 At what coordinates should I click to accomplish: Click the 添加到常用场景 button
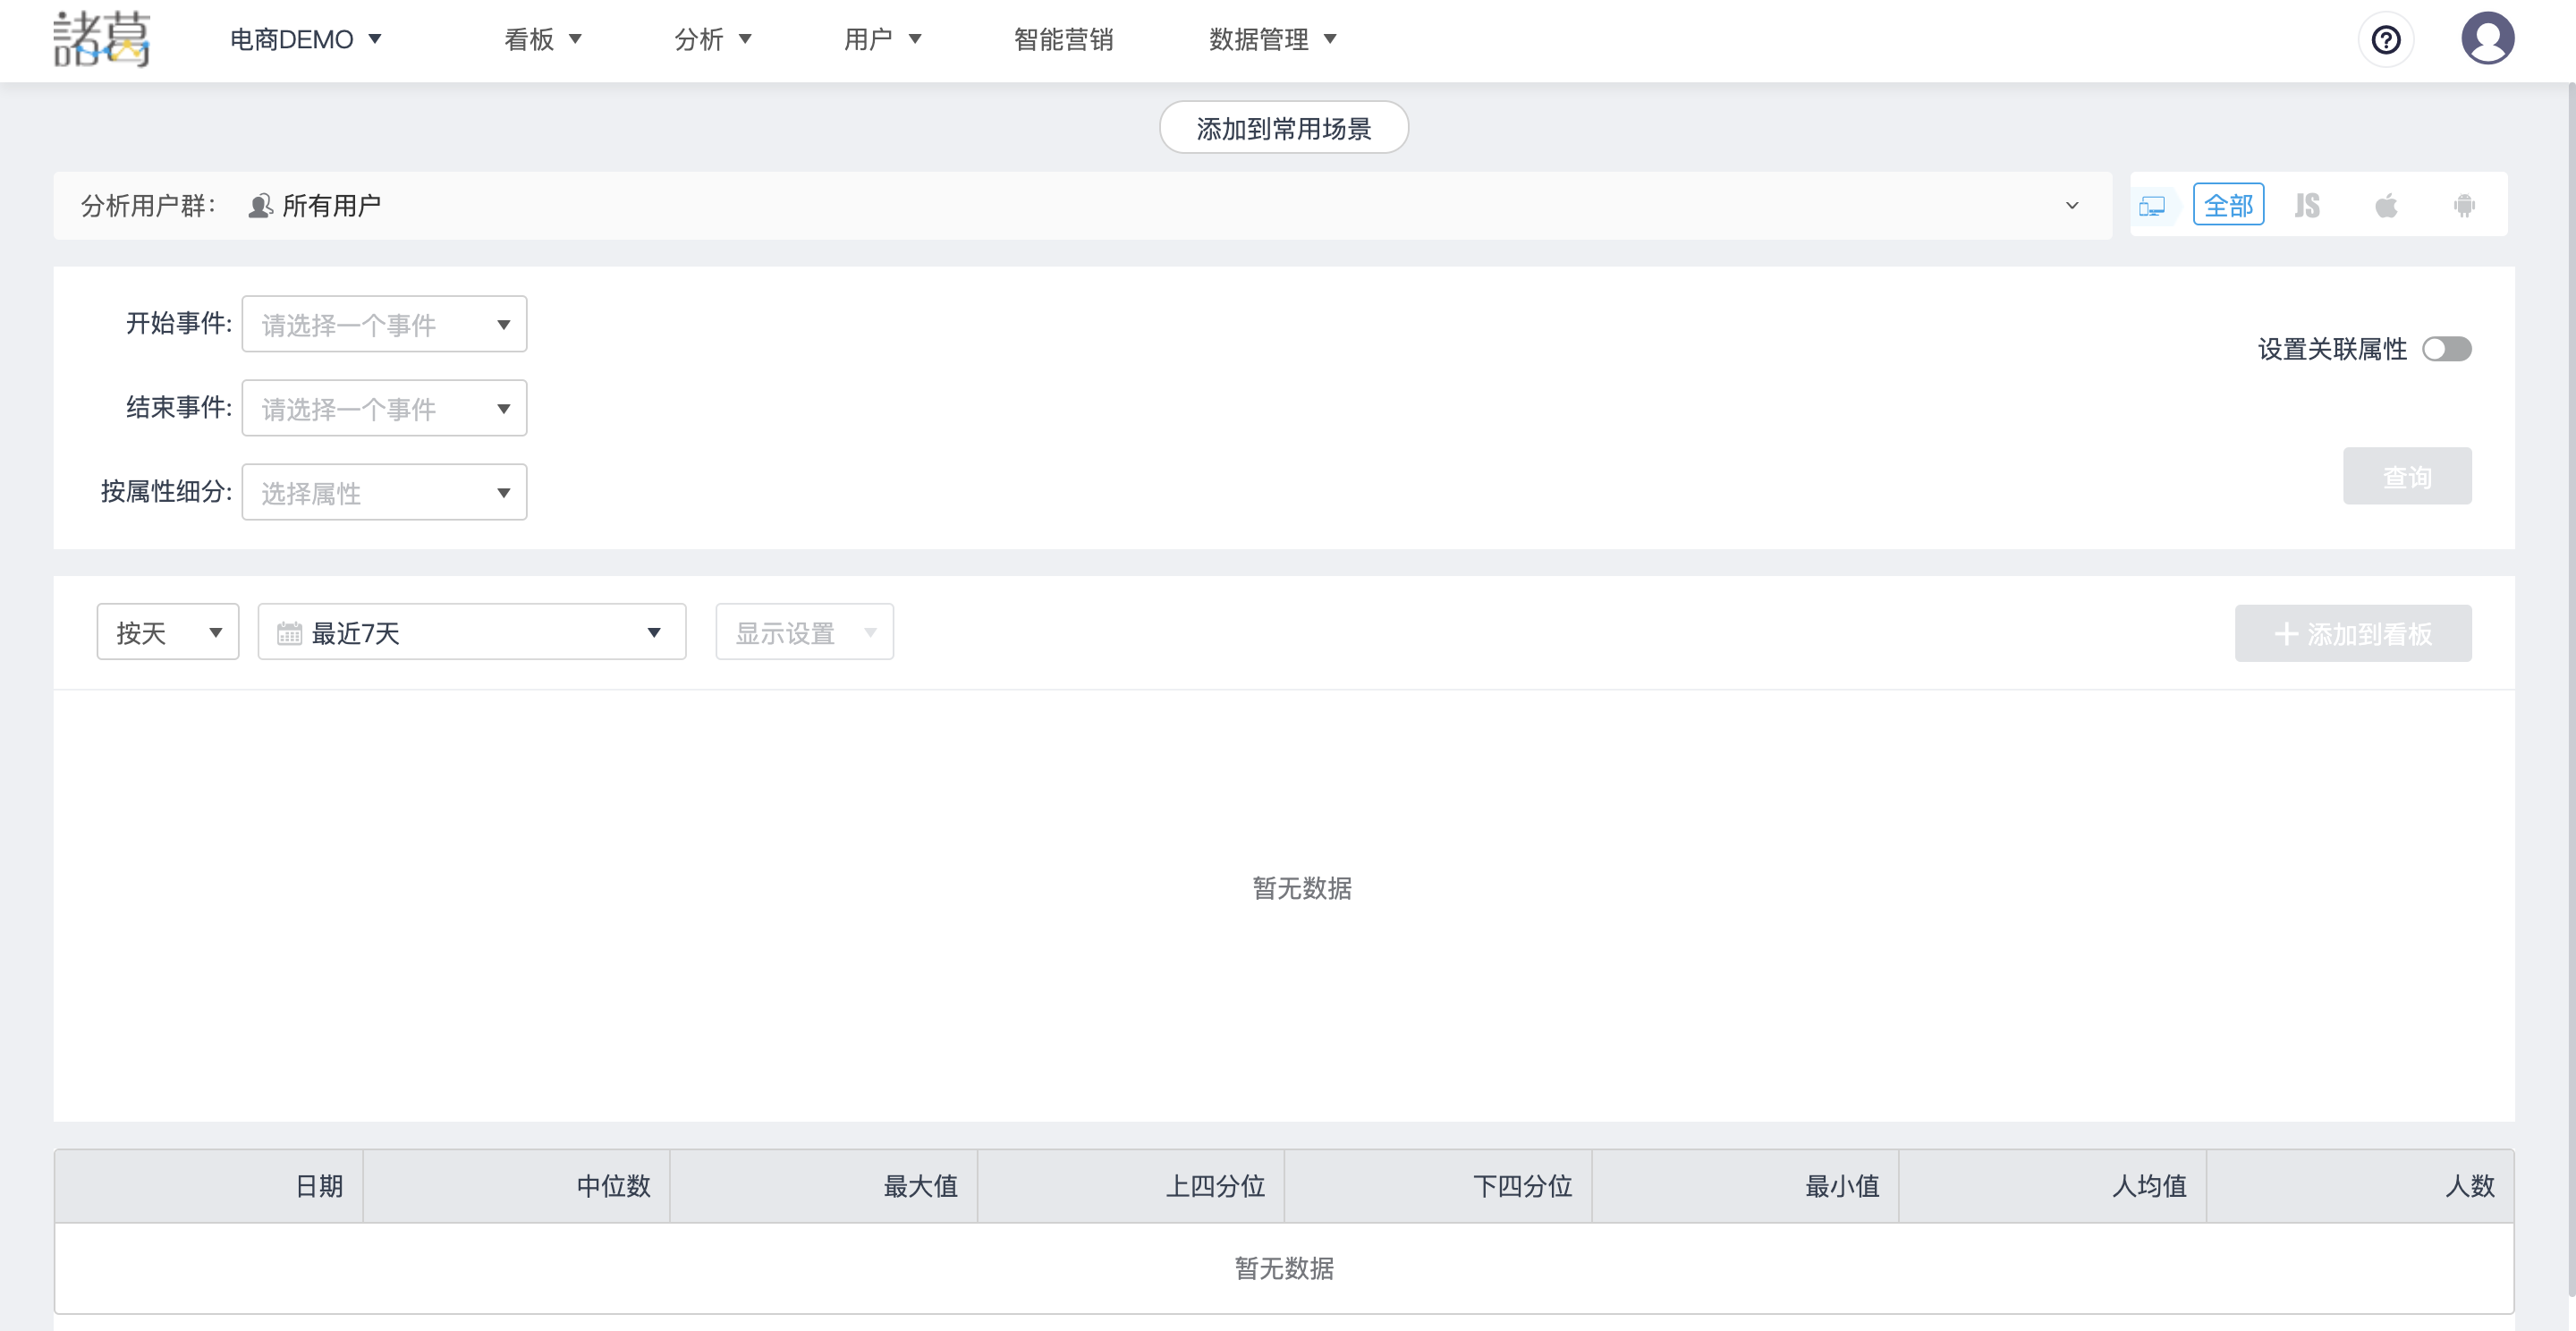coord(1284,128)
